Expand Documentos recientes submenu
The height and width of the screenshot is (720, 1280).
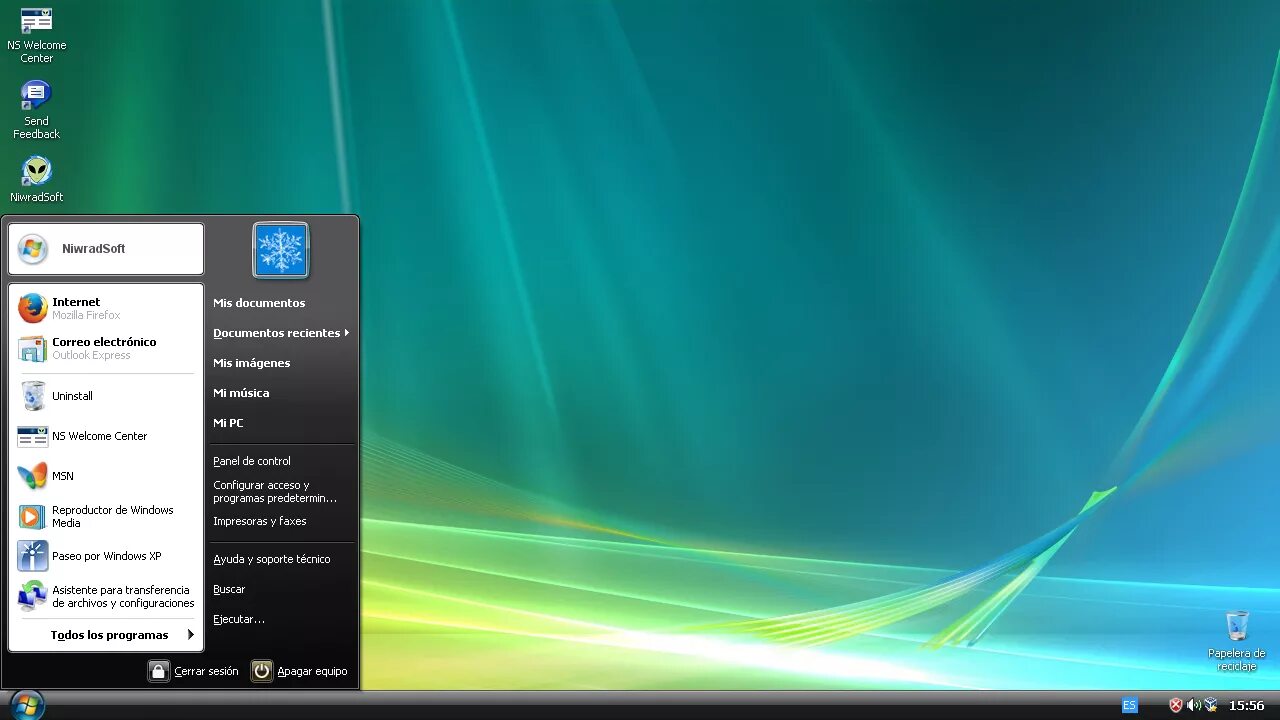pos(282,333)
